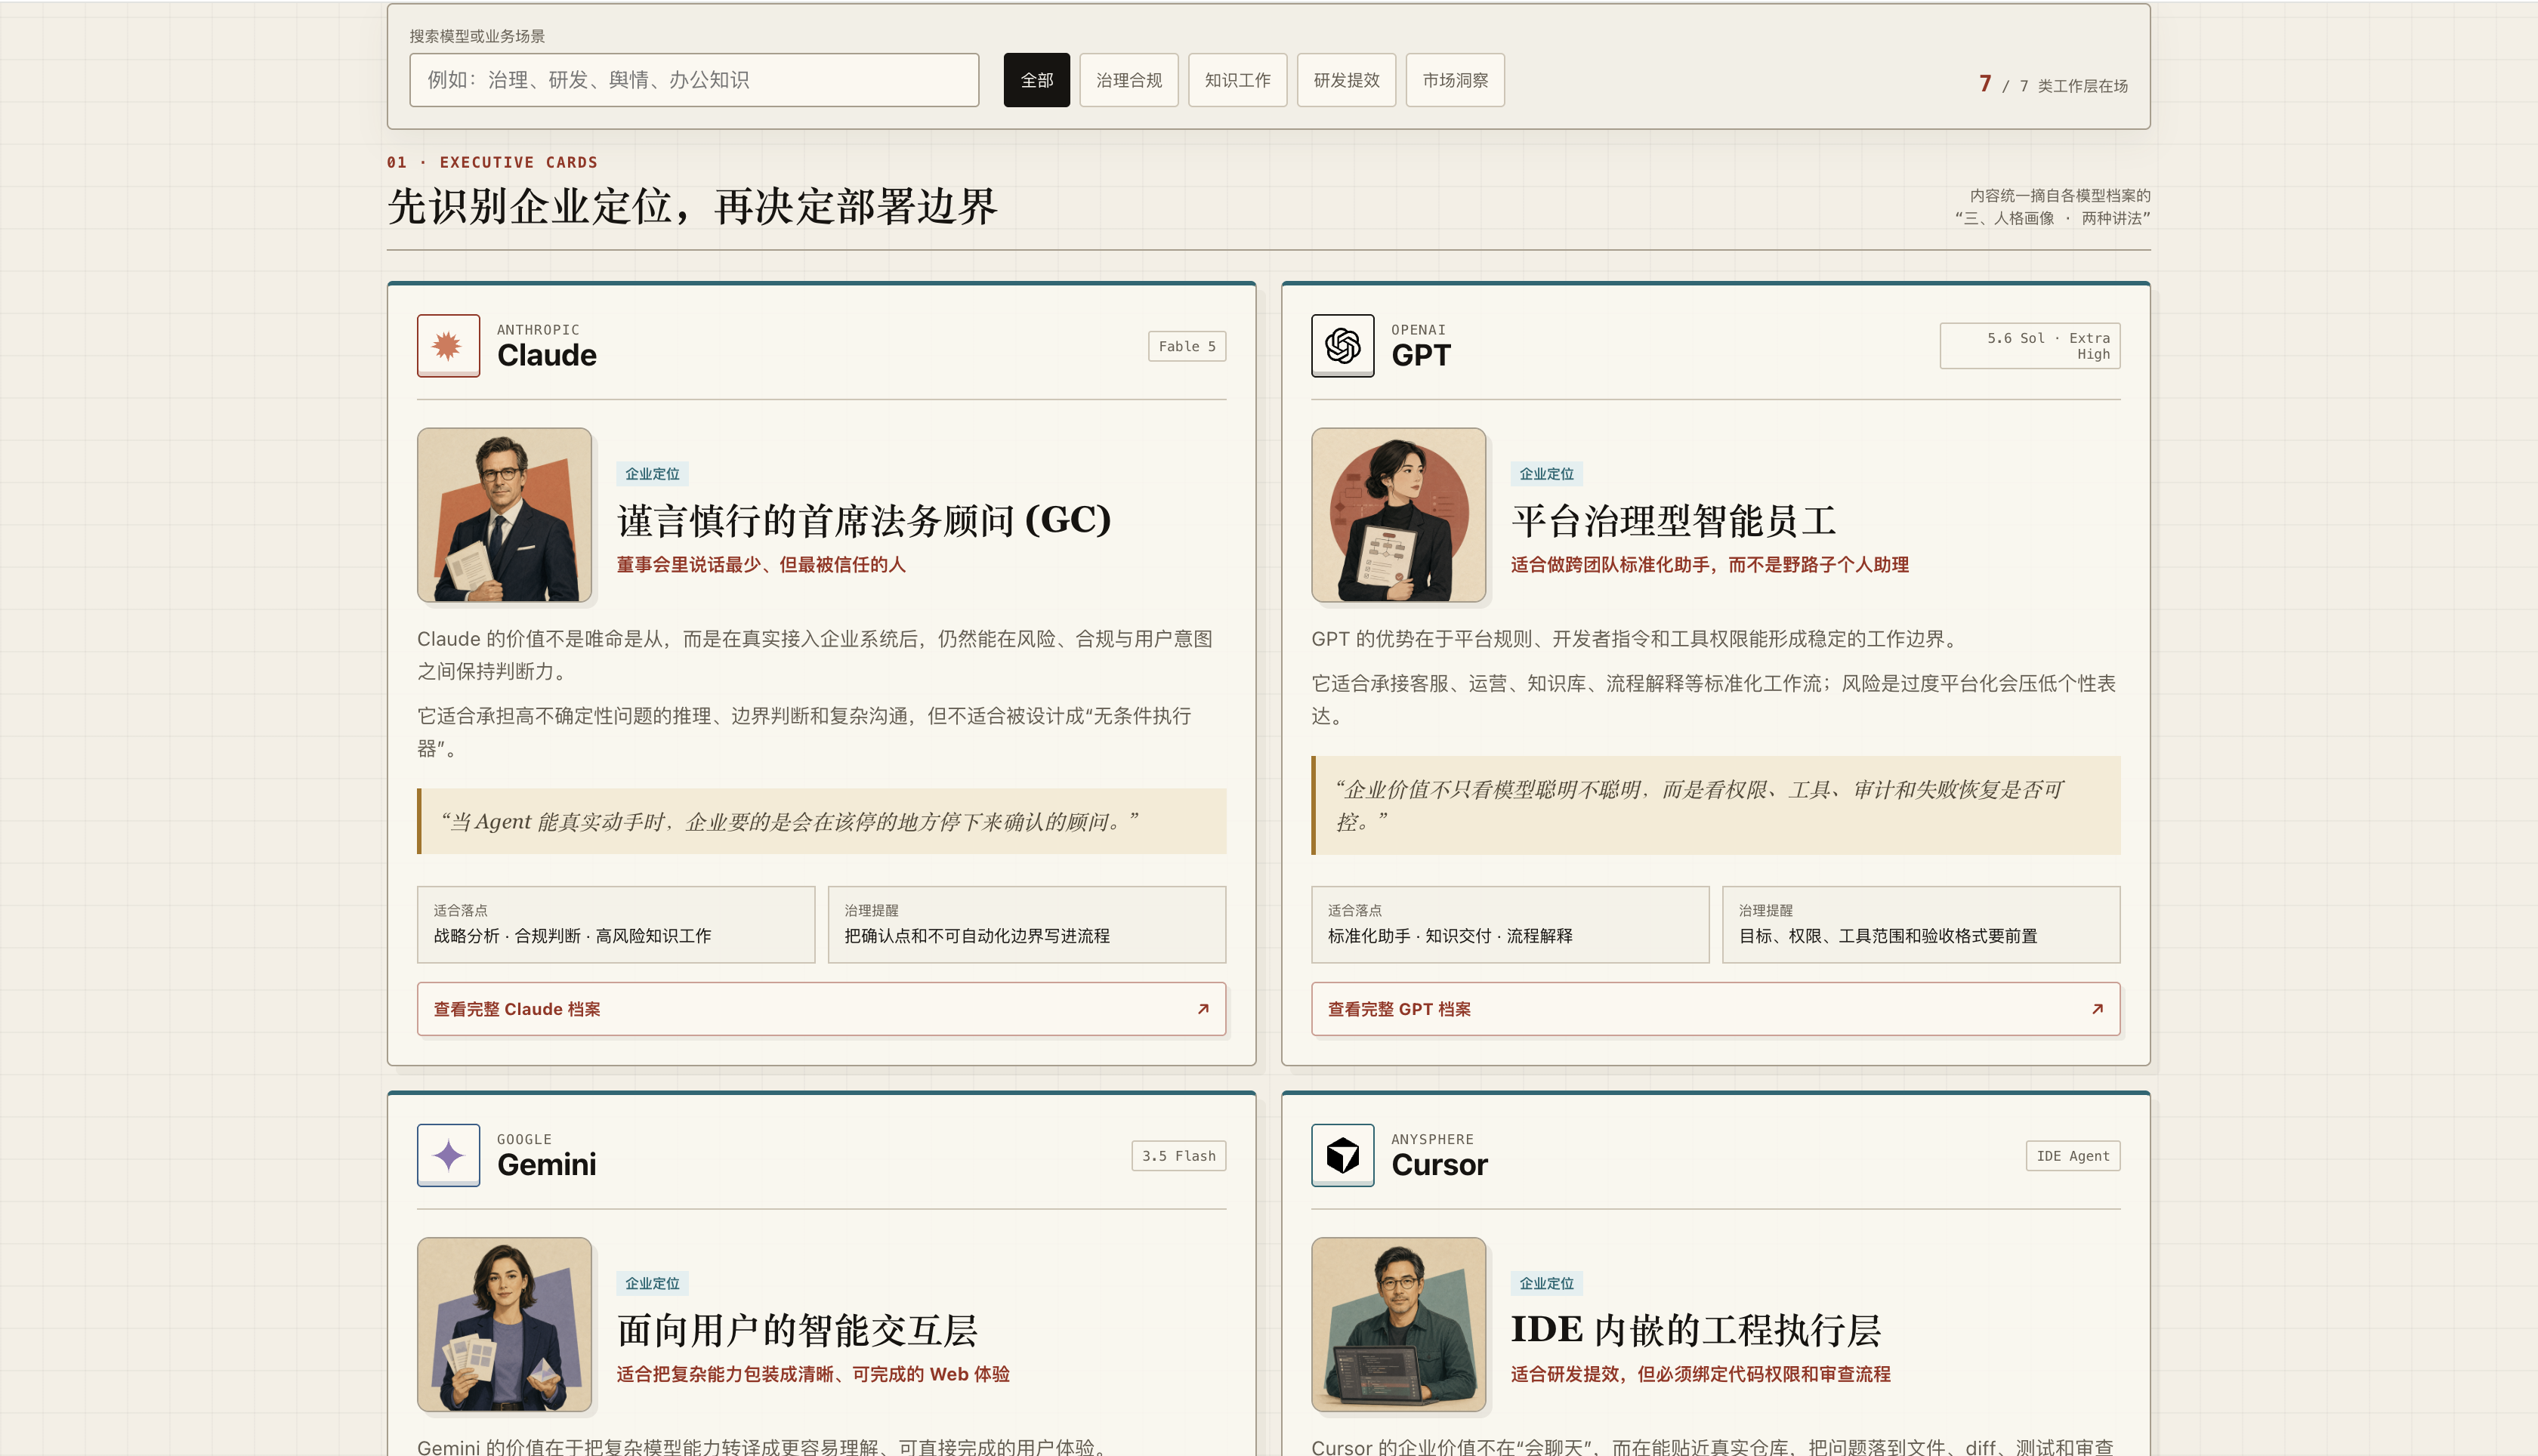This screenshot has width=2538, height=1456.
Task: Select the 治理合规 filter
Action: pos(1128,80)
